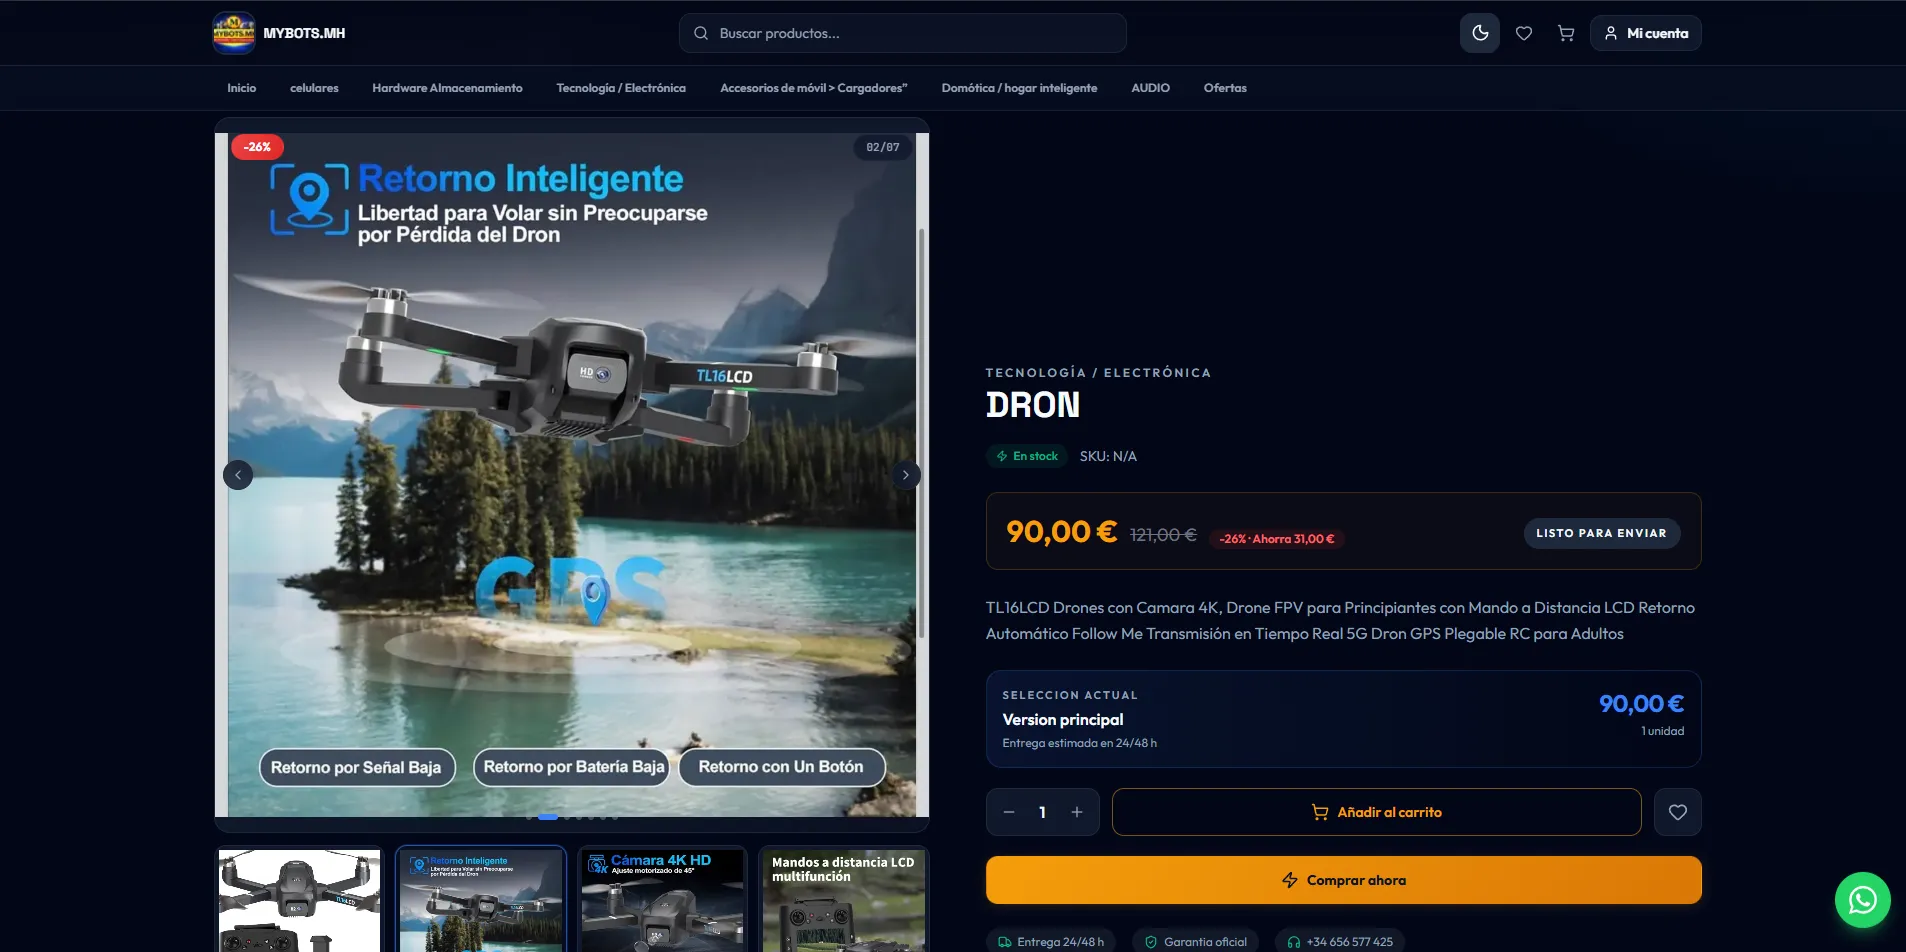This screenshot has height=952, width=1906.
Task: Select the first drone thumbnail with controller
Action: 299,900
